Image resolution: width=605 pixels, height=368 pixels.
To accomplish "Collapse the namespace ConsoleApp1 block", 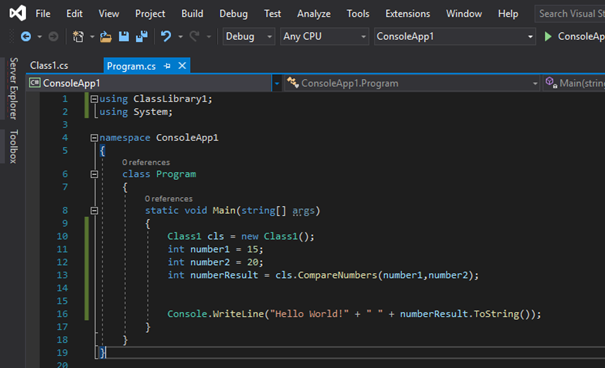I will [94, 138].
